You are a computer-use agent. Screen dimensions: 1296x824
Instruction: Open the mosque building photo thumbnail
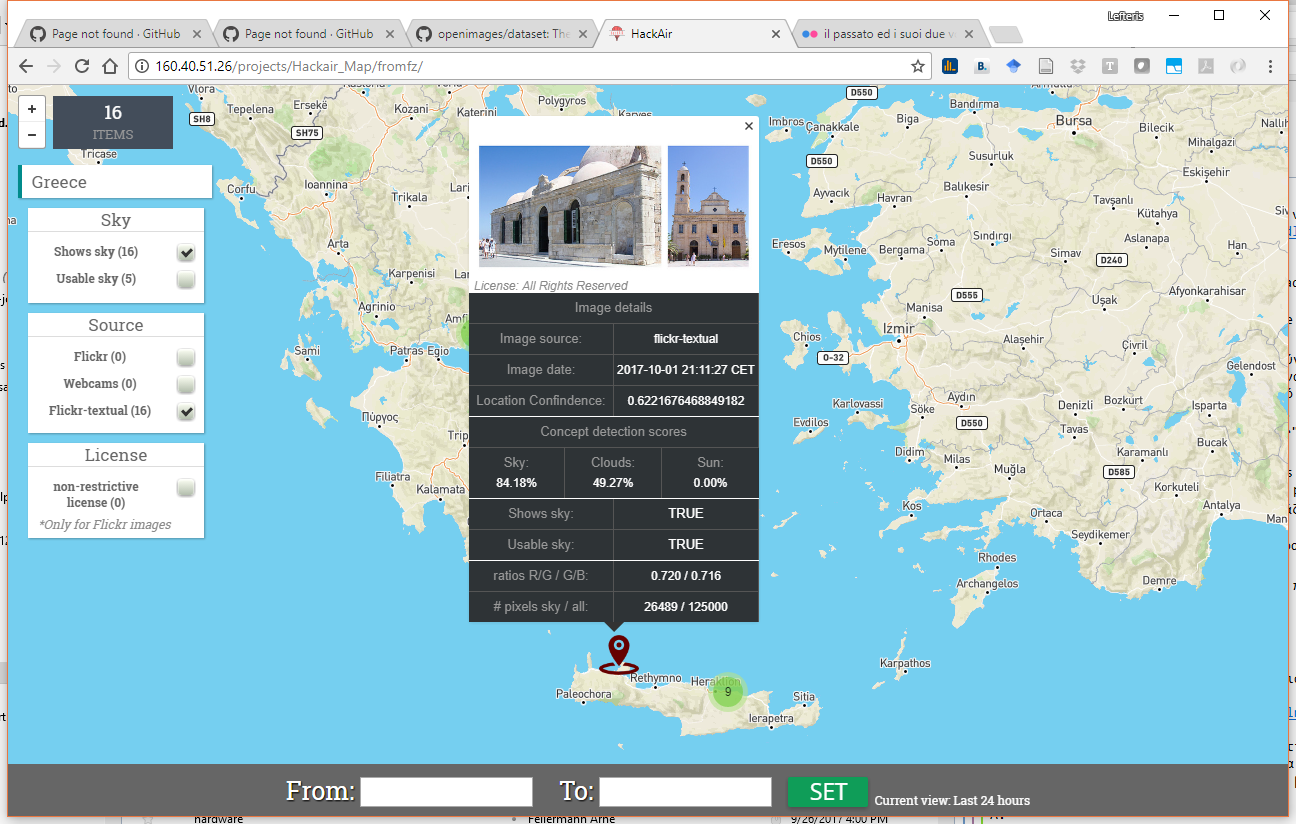pyautogui.click(x=570, y=206)
